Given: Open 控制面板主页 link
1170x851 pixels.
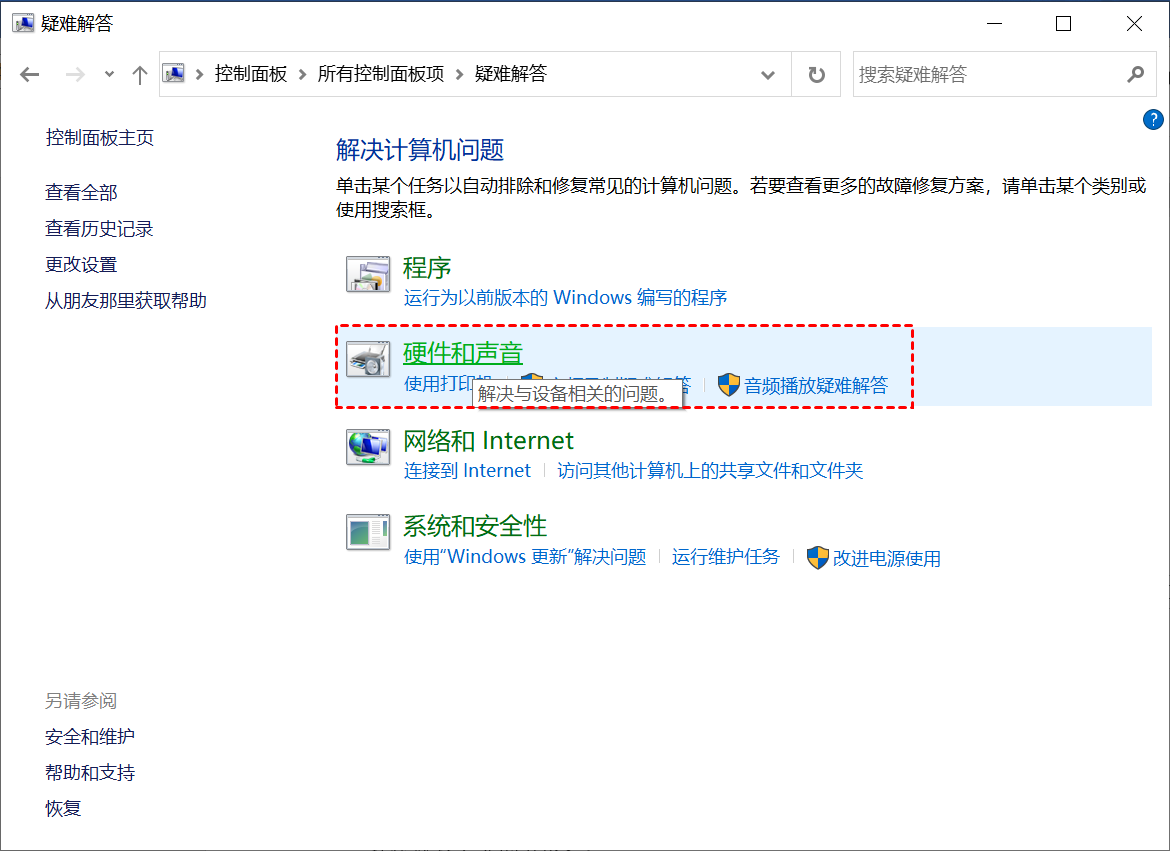Looking at the screenshot, I should (99, 137).
